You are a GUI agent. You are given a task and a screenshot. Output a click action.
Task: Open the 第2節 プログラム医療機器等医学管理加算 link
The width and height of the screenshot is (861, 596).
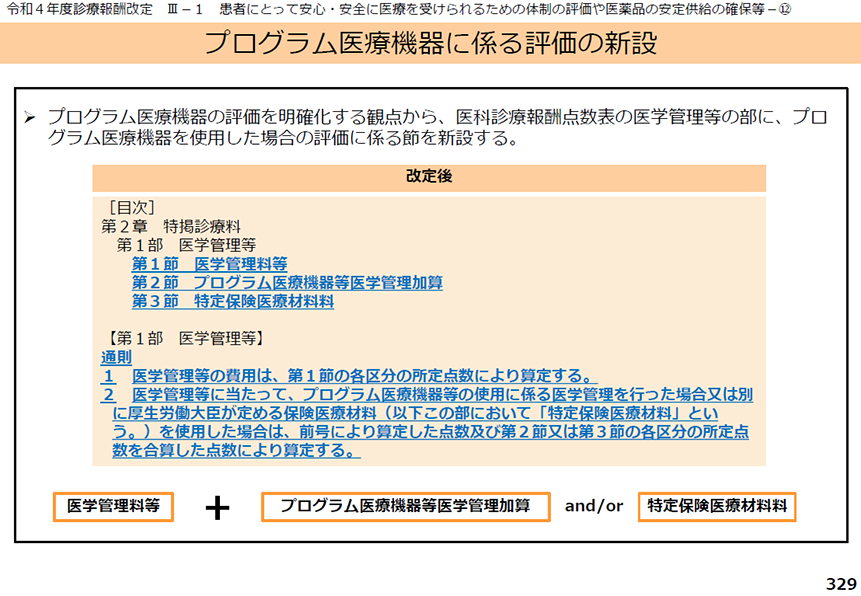coord(287,283)
